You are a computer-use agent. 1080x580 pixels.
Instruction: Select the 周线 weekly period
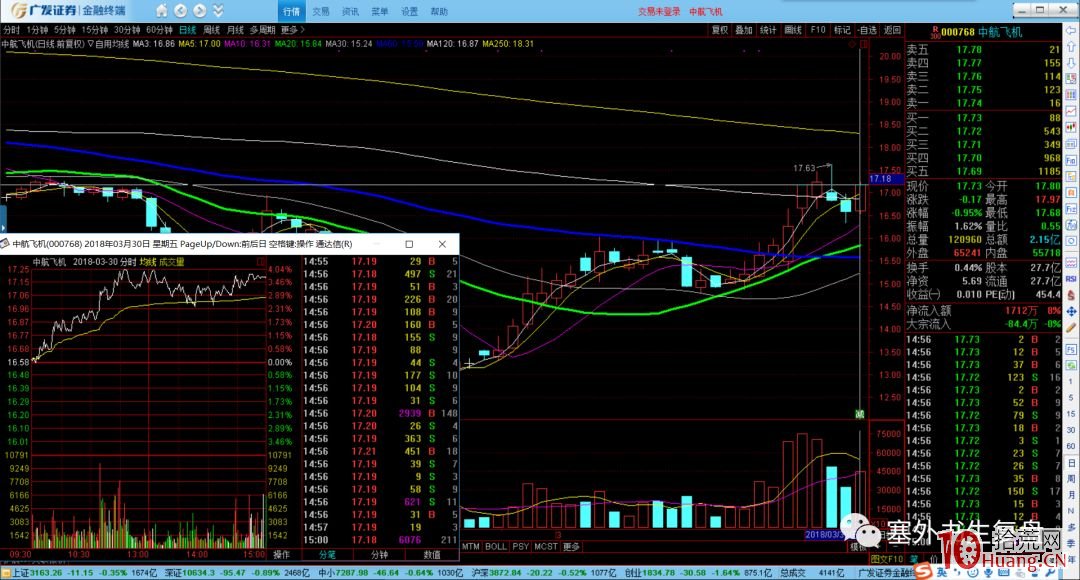211,30
